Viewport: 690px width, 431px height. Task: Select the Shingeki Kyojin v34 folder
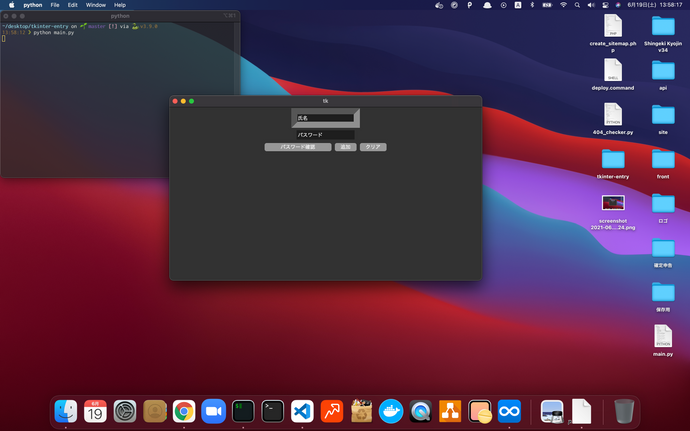coord(663,26)
